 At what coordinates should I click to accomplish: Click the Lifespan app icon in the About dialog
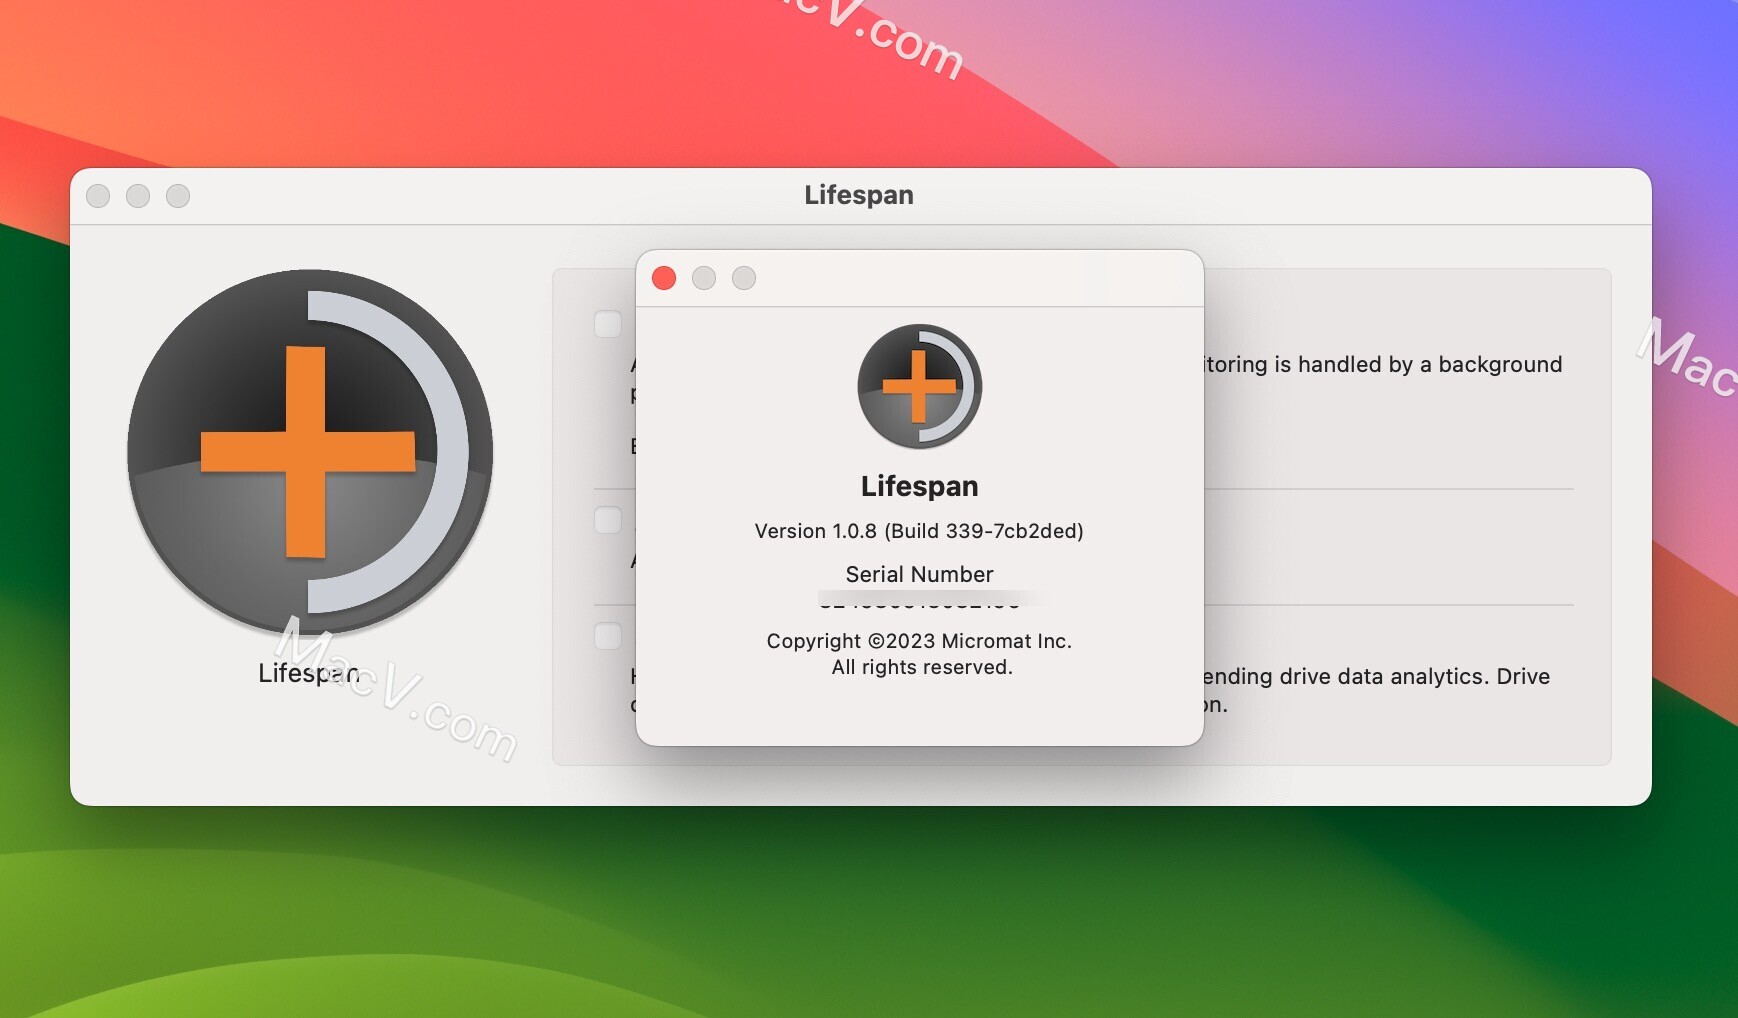920,386
